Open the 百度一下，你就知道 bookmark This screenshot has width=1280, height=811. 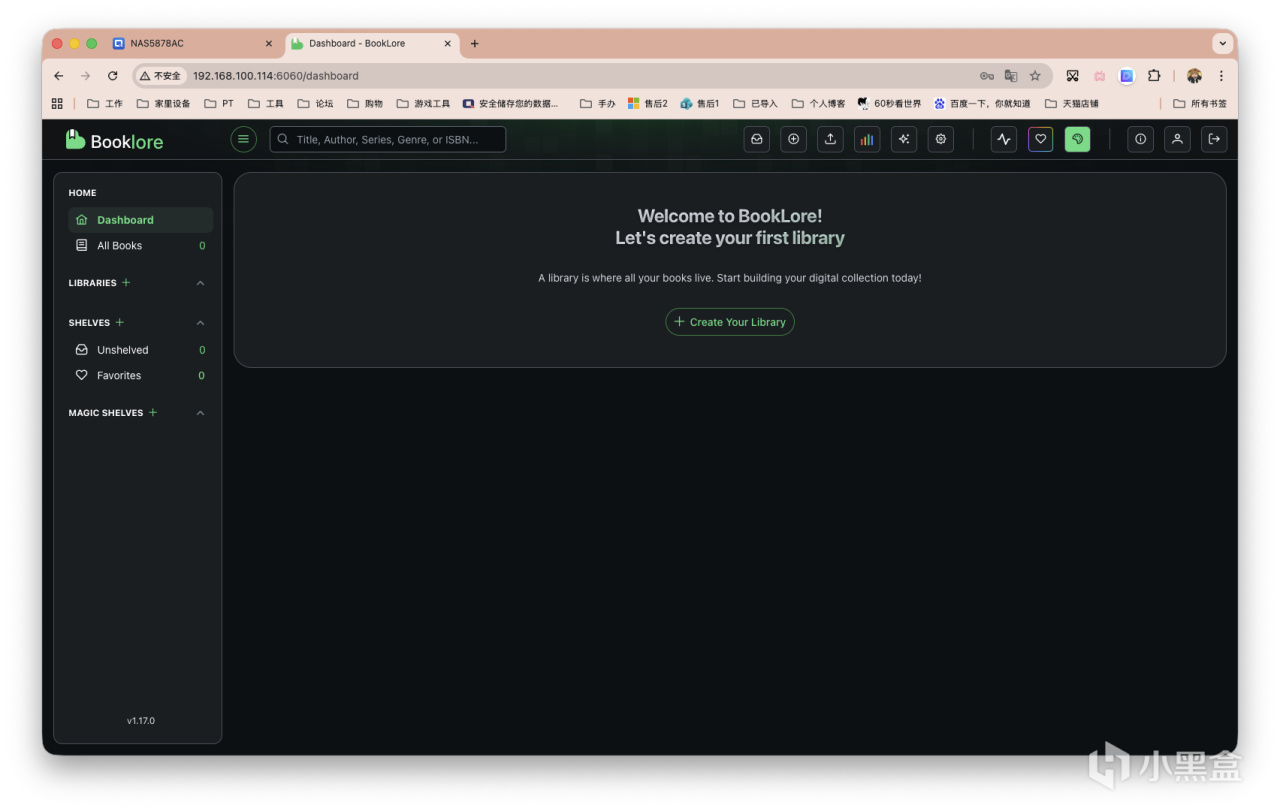982,103
